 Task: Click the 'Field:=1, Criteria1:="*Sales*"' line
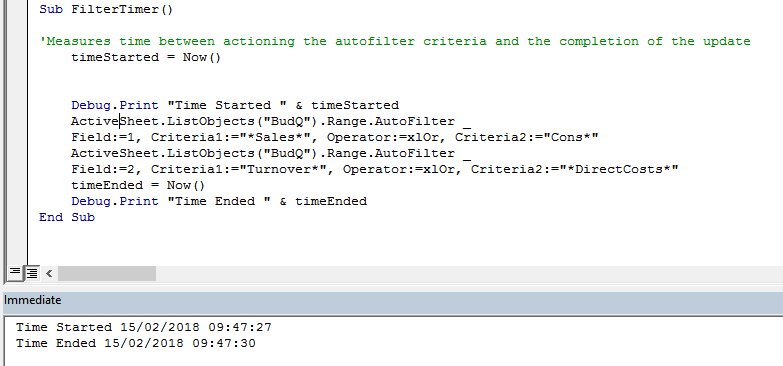click(335, 137)
